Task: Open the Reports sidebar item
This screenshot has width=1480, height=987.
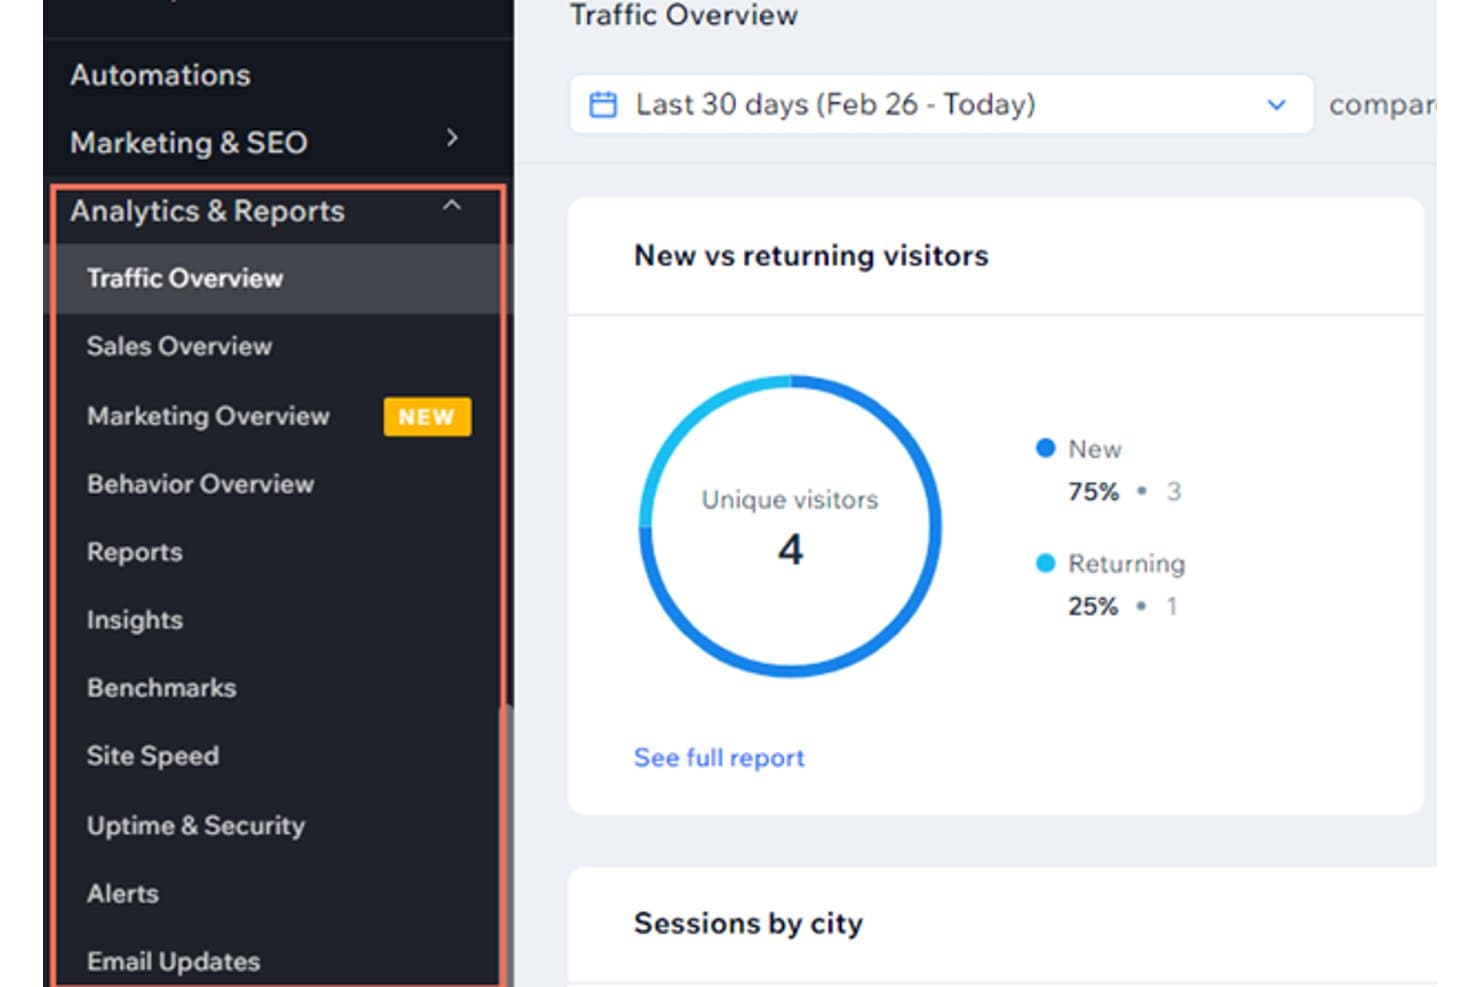Action: 134,552
